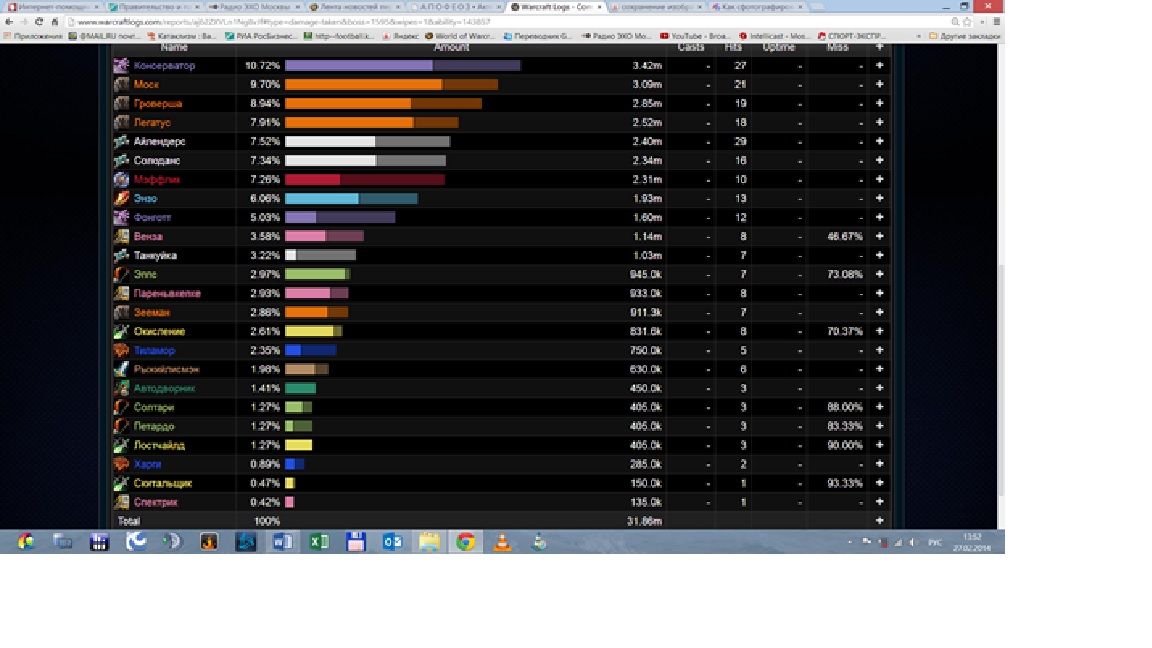Expand plus in Спектрик row
The image size is (1152, 648).
tap(879, 502)
